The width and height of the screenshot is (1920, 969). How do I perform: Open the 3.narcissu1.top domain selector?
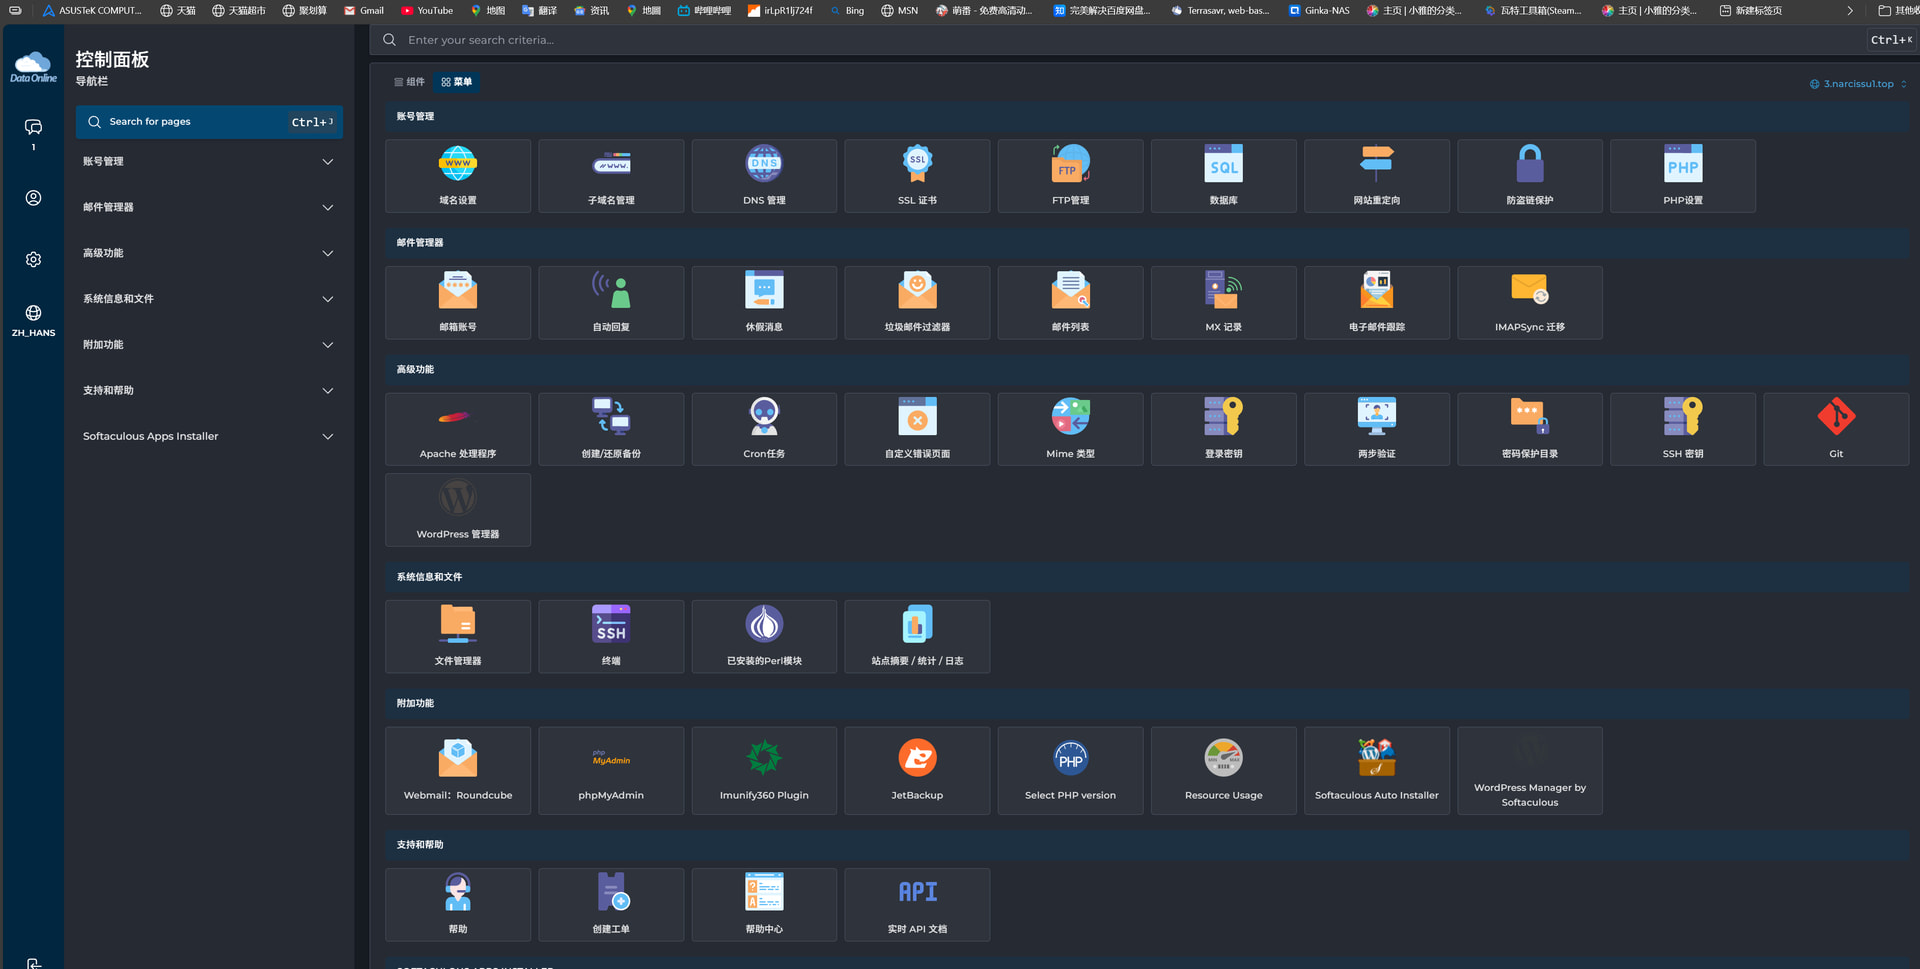click(1858, 84)
